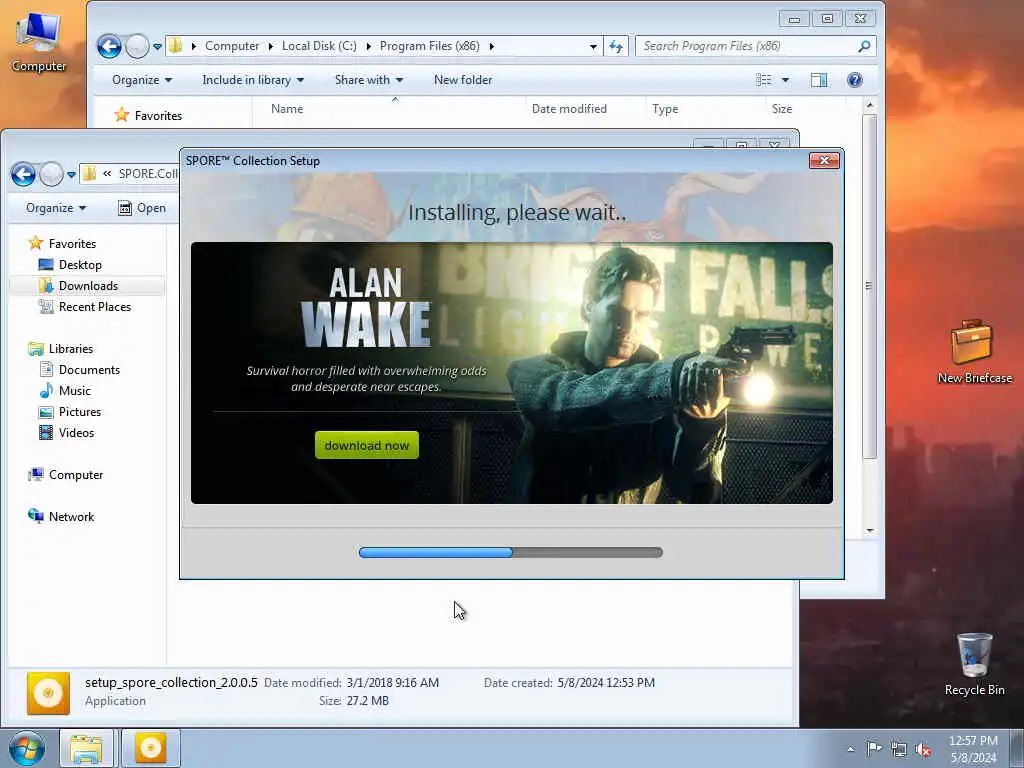Viewport: 1024px width, 768px height.
Task: Sort by Date modified column header
Action: click(584, 109)
